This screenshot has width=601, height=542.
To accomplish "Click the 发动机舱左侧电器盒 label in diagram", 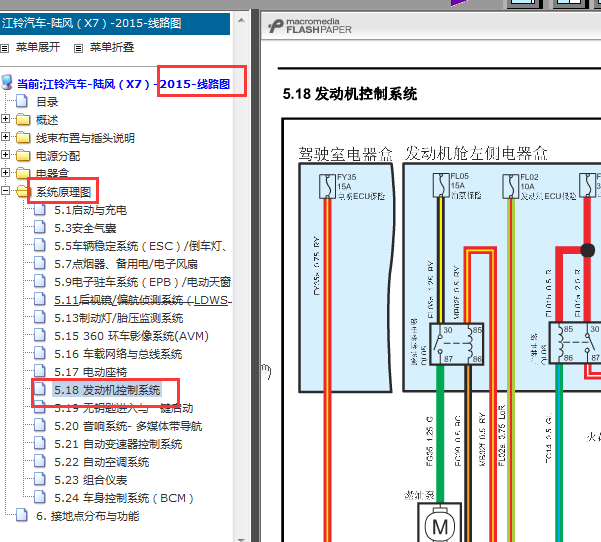I will [x=476, y=153].
